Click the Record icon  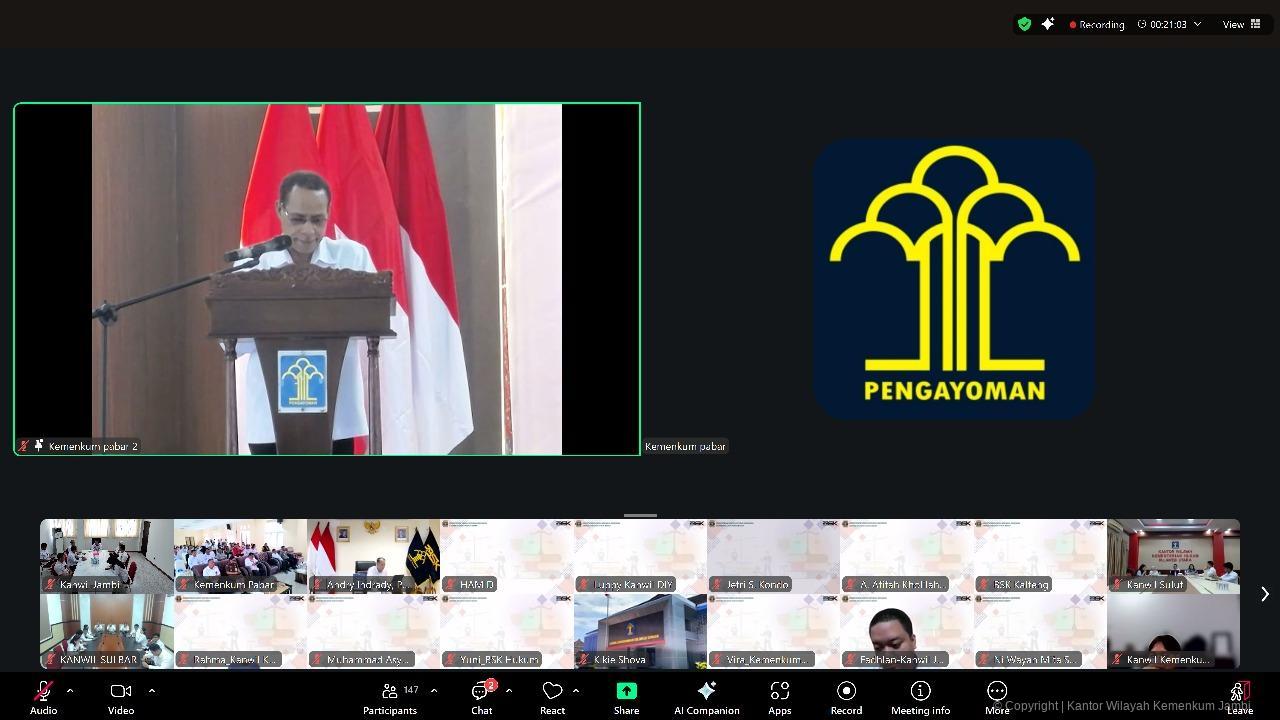pos(845,690)
